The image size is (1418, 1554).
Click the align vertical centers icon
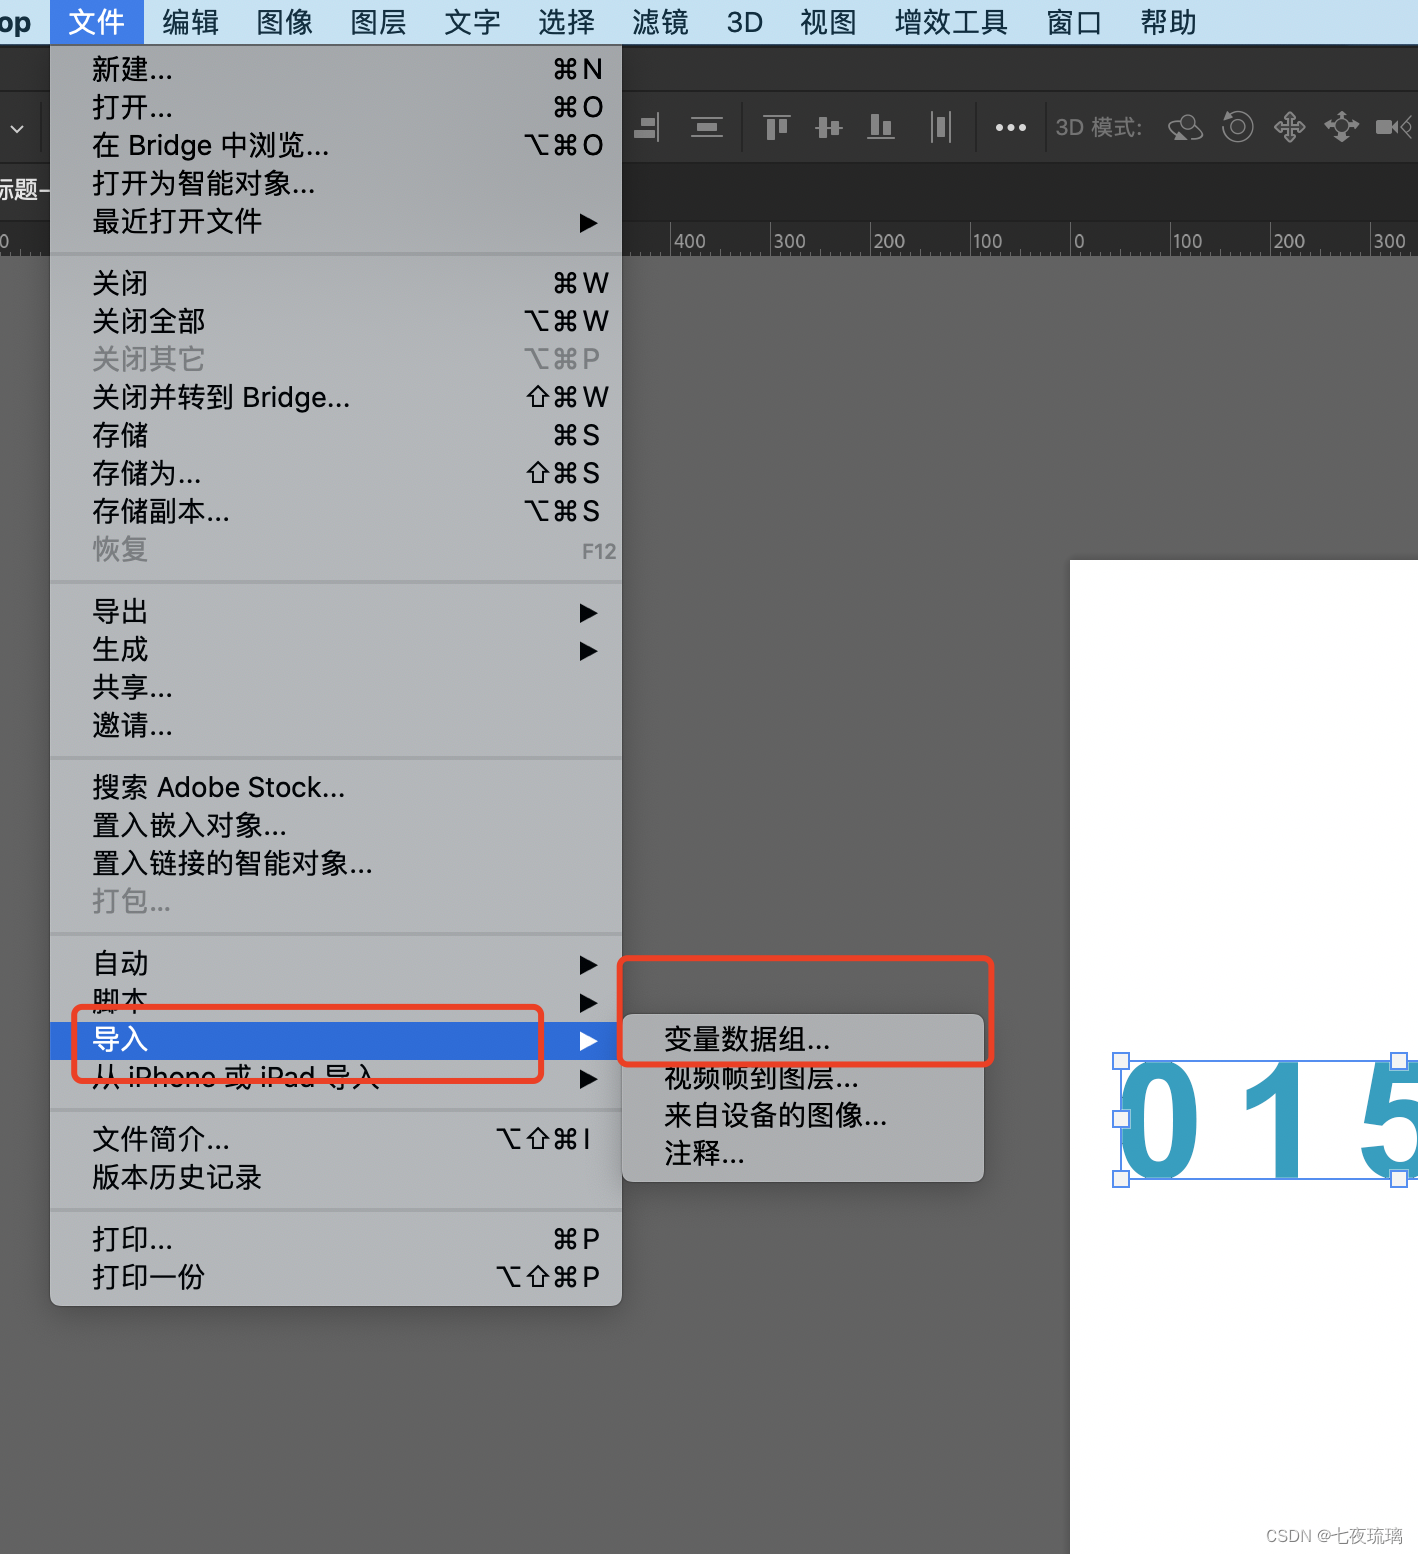pos(828,127)
